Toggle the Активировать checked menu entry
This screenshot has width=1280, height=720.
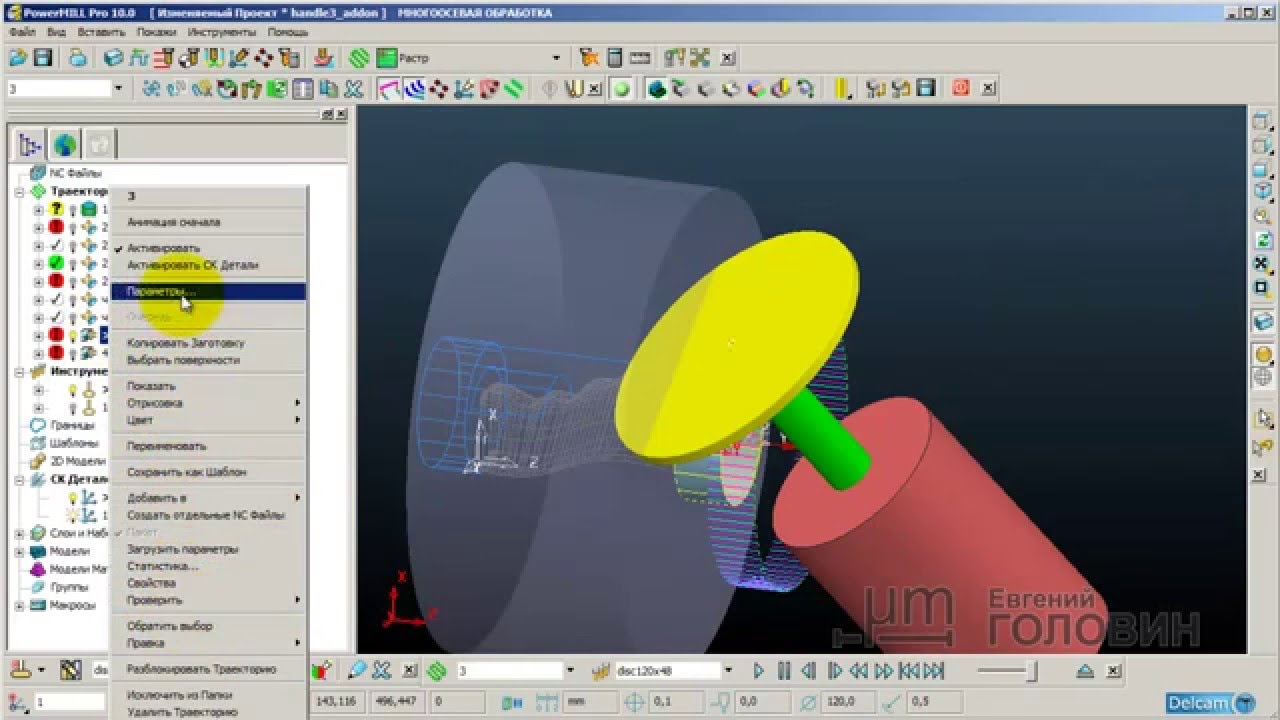tap(163, 248)
